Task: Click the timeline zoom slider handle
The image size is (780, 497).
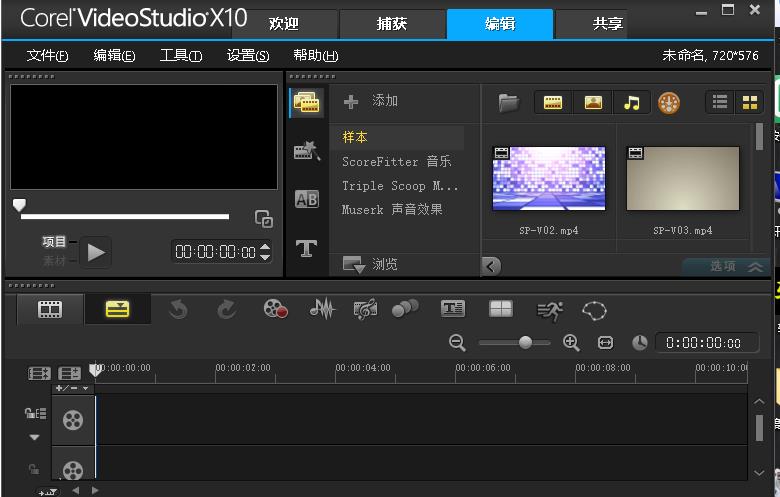Action: point(525,342)
